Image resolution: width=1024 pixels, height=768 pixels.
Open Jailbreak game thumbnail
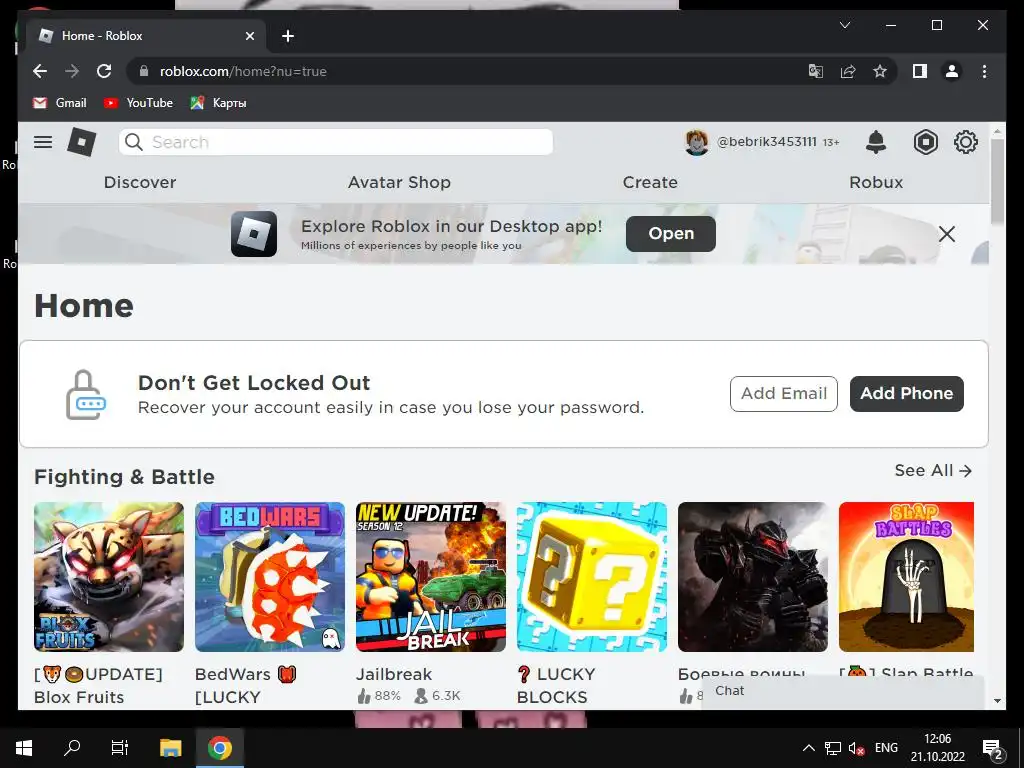pos(430,577)
